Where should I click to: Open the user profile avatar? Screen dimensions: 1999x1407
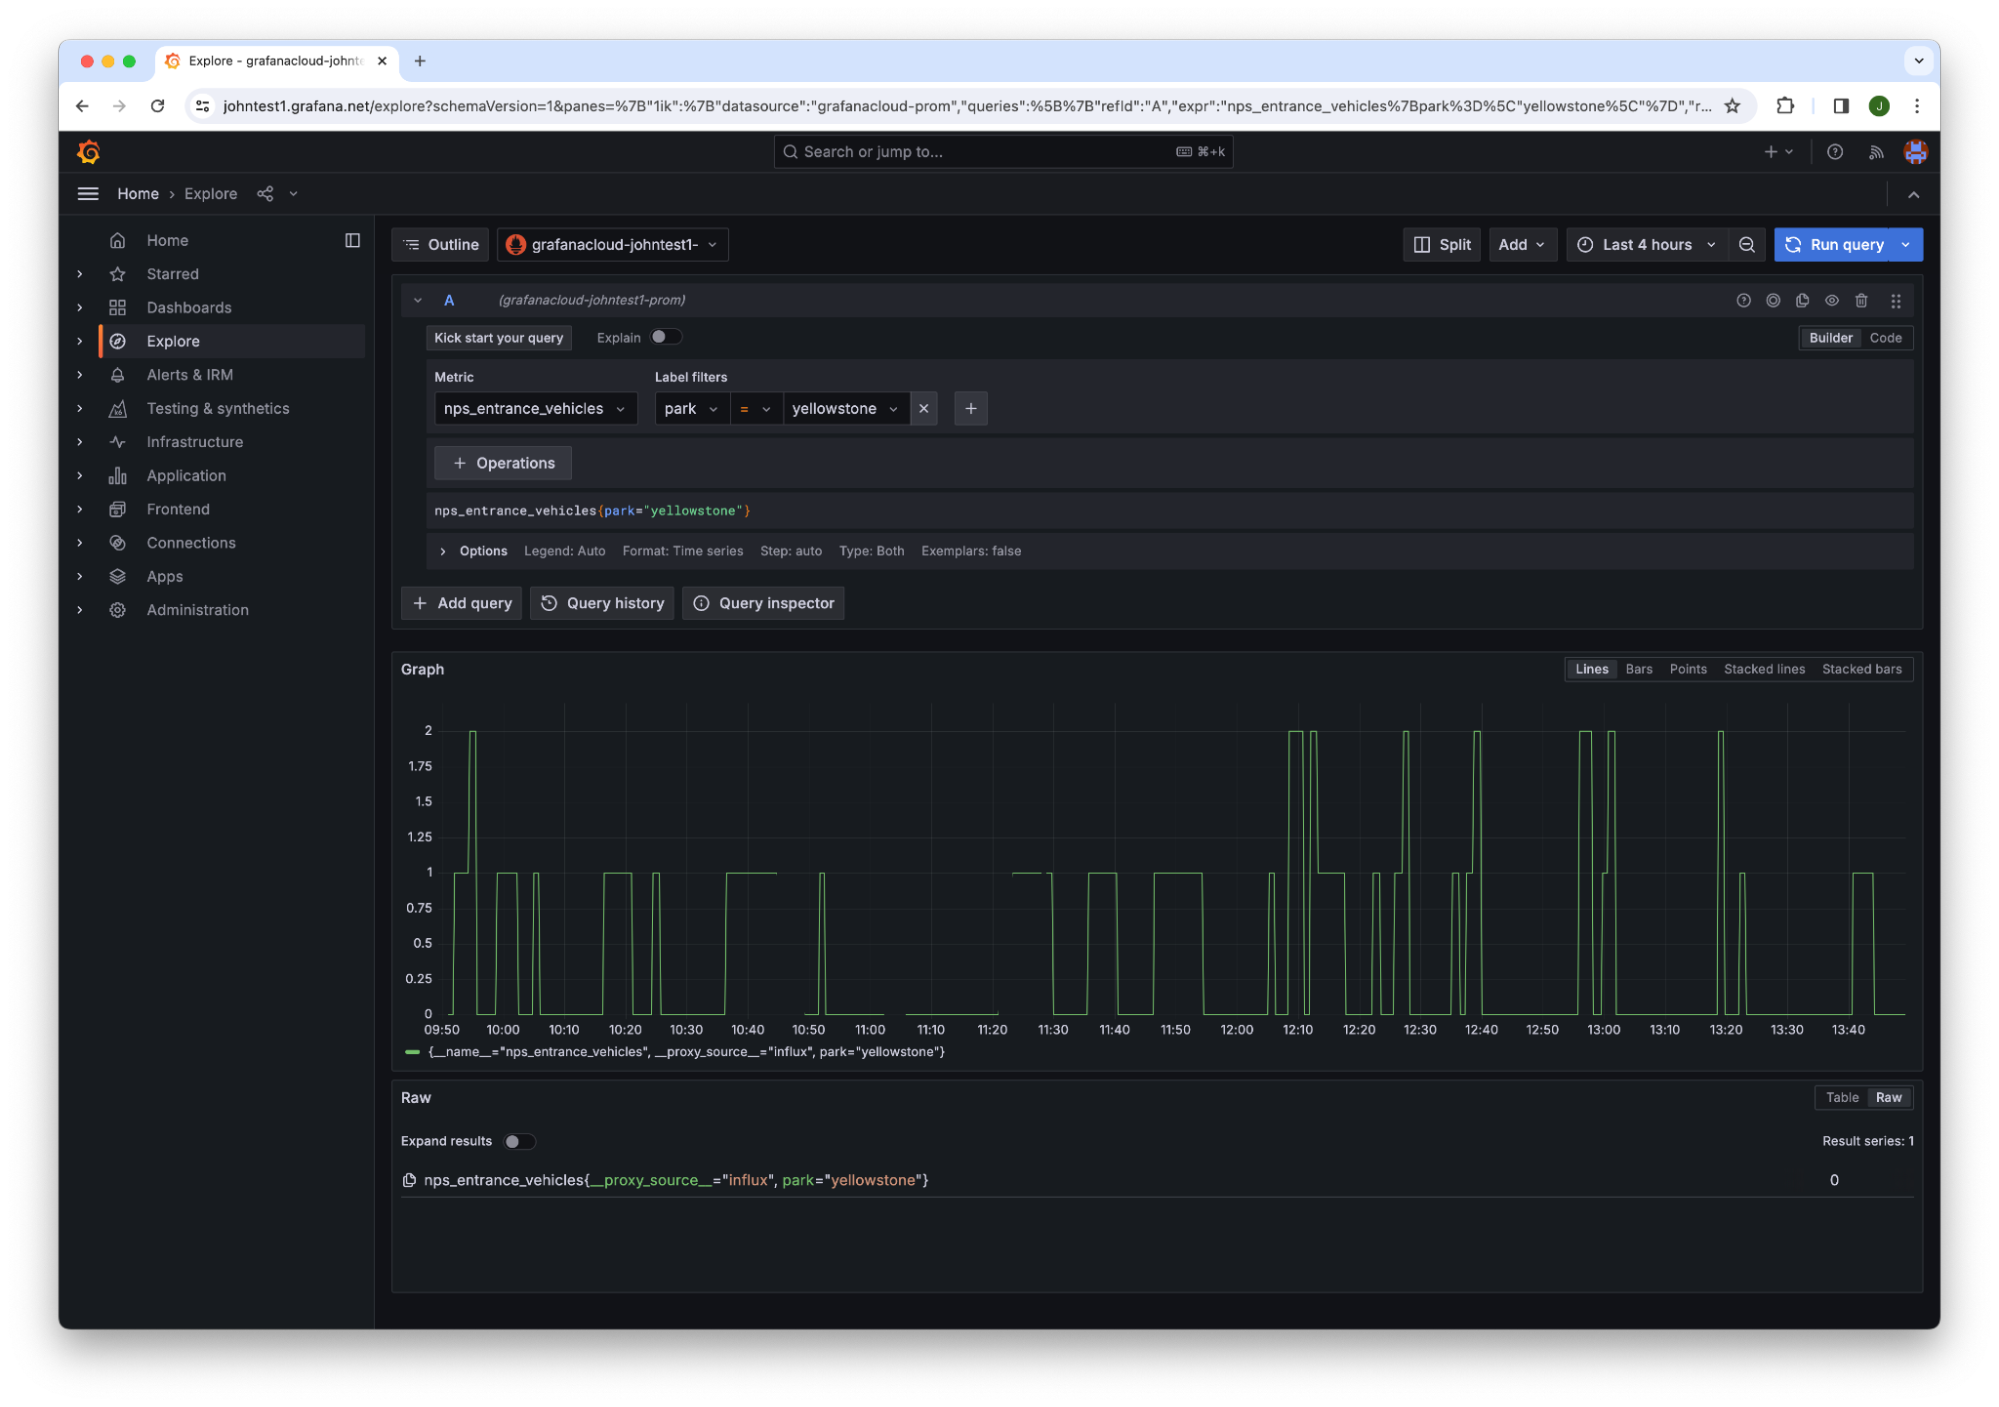pos(1915,152)
